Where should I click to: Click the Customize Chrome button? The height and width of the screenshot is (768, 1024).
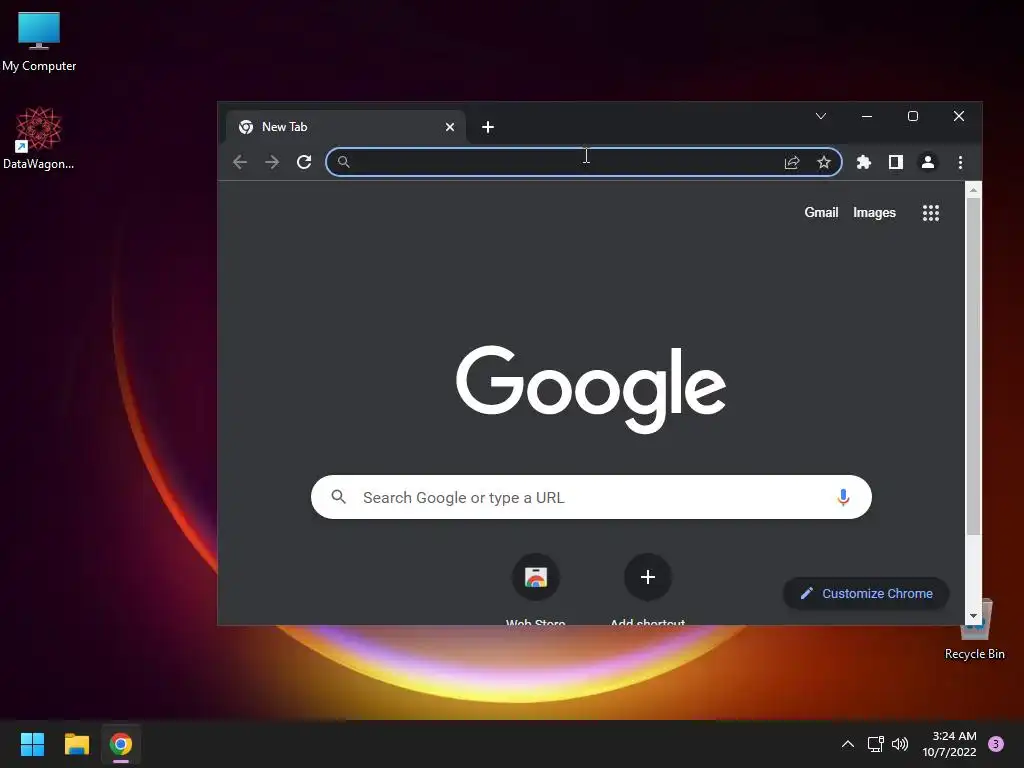click(x=866, y=594)
